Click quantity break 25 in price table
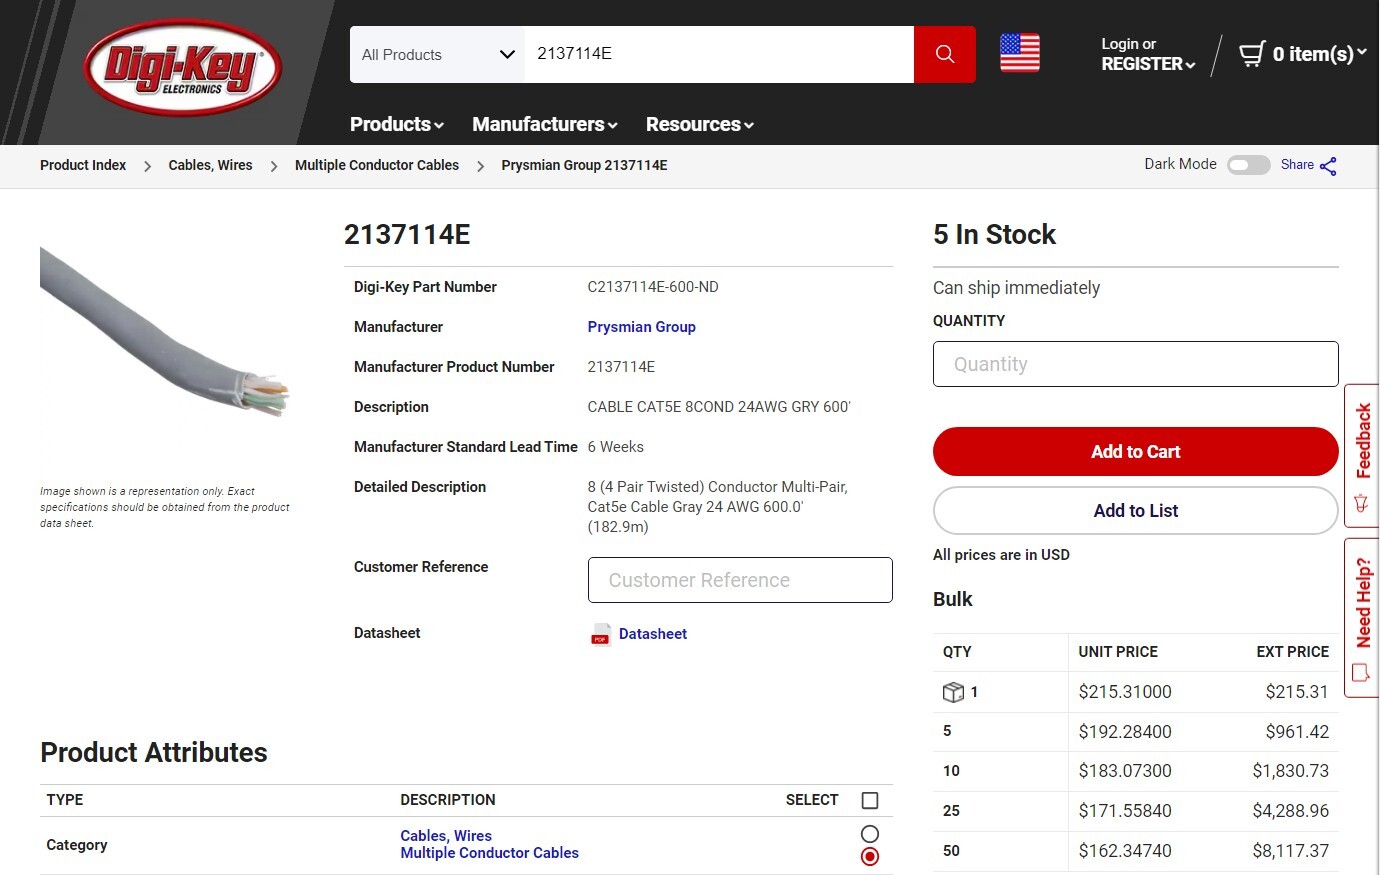 click(951, 811)
